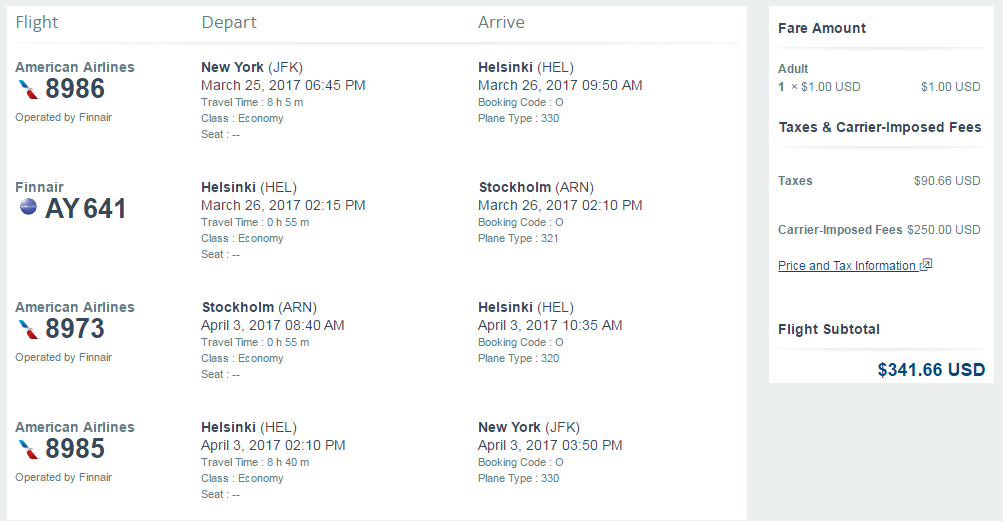Screen dimensions: 1003x521
Task: Select flight number 8973
Action: point(75,329)
